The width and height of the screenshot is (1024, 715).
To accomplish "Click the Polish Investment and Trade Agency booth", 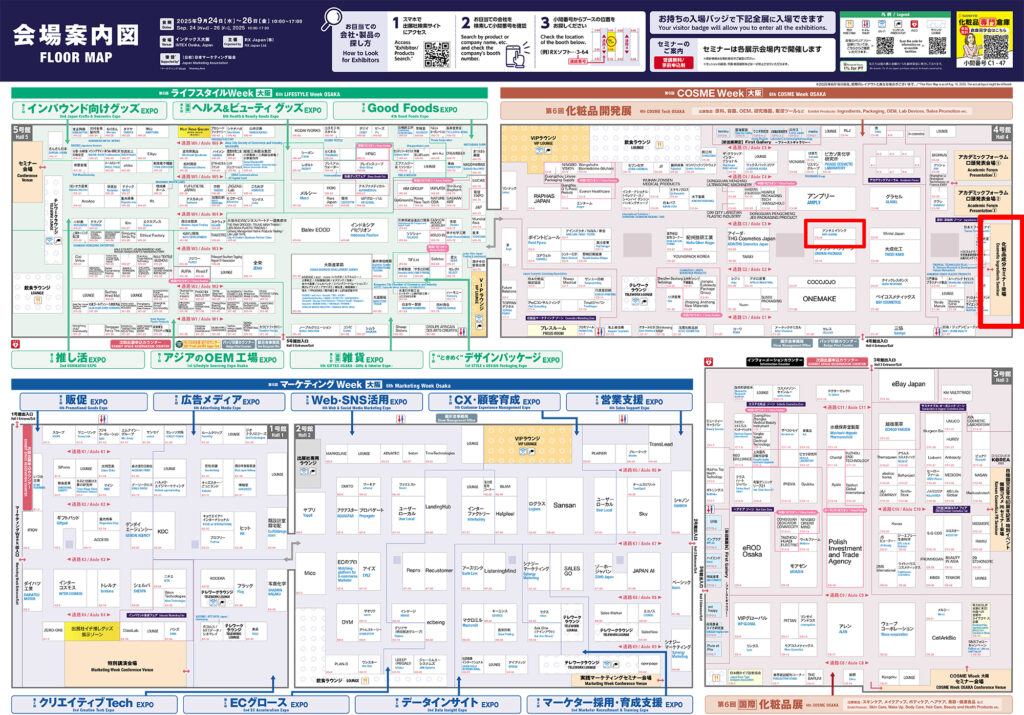I will [x=844, y=552].
